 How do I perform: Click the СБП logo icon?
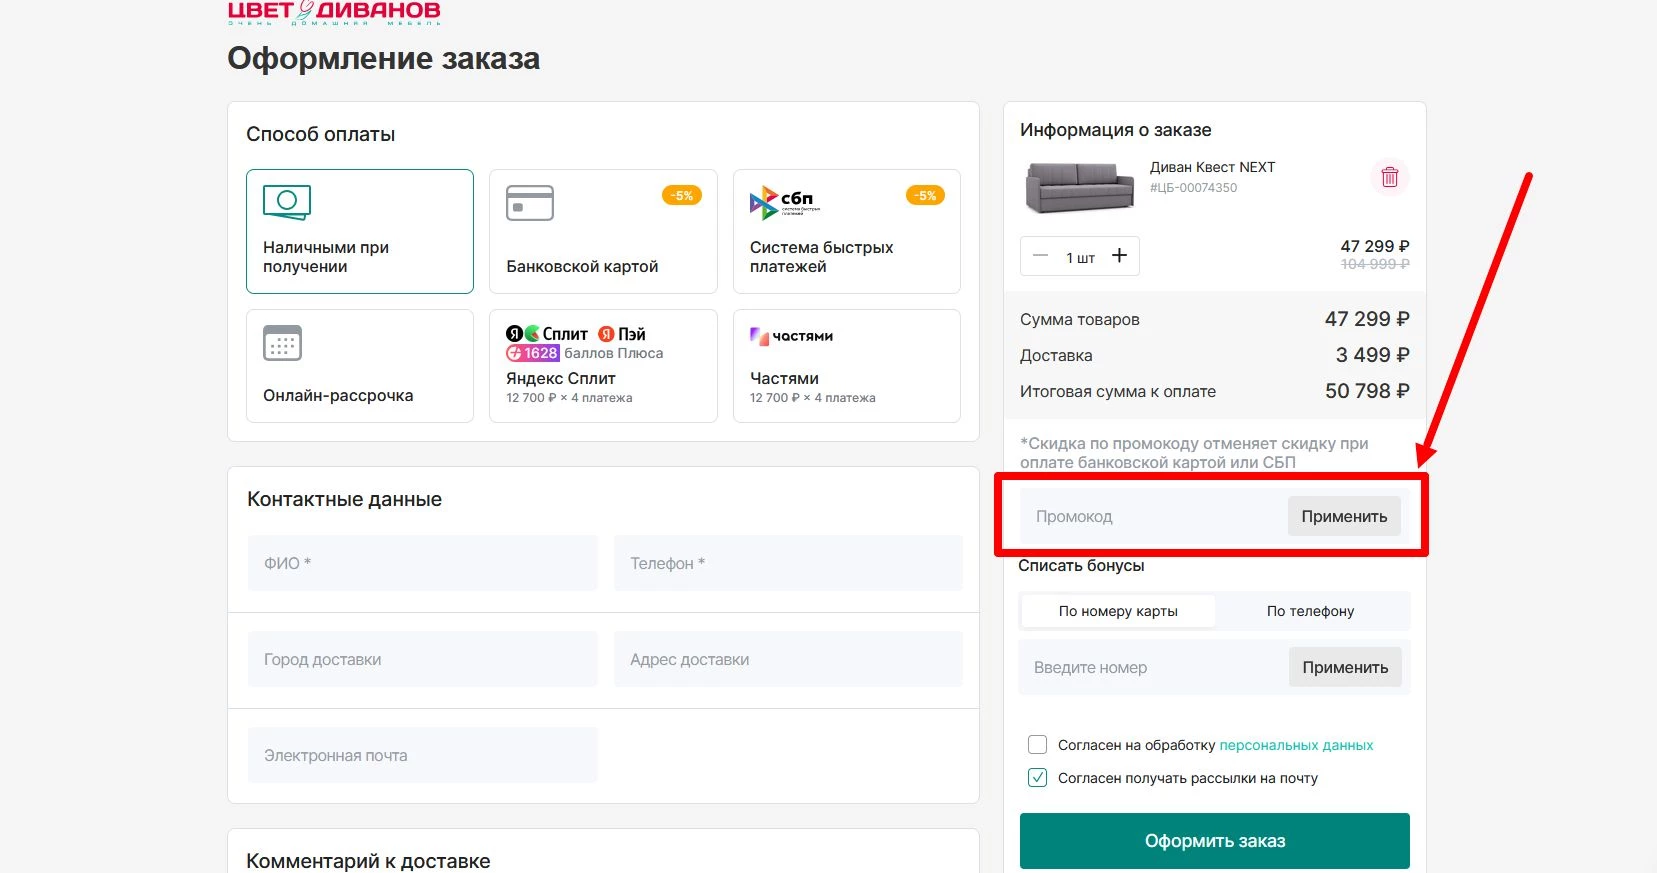coord(784,202)
